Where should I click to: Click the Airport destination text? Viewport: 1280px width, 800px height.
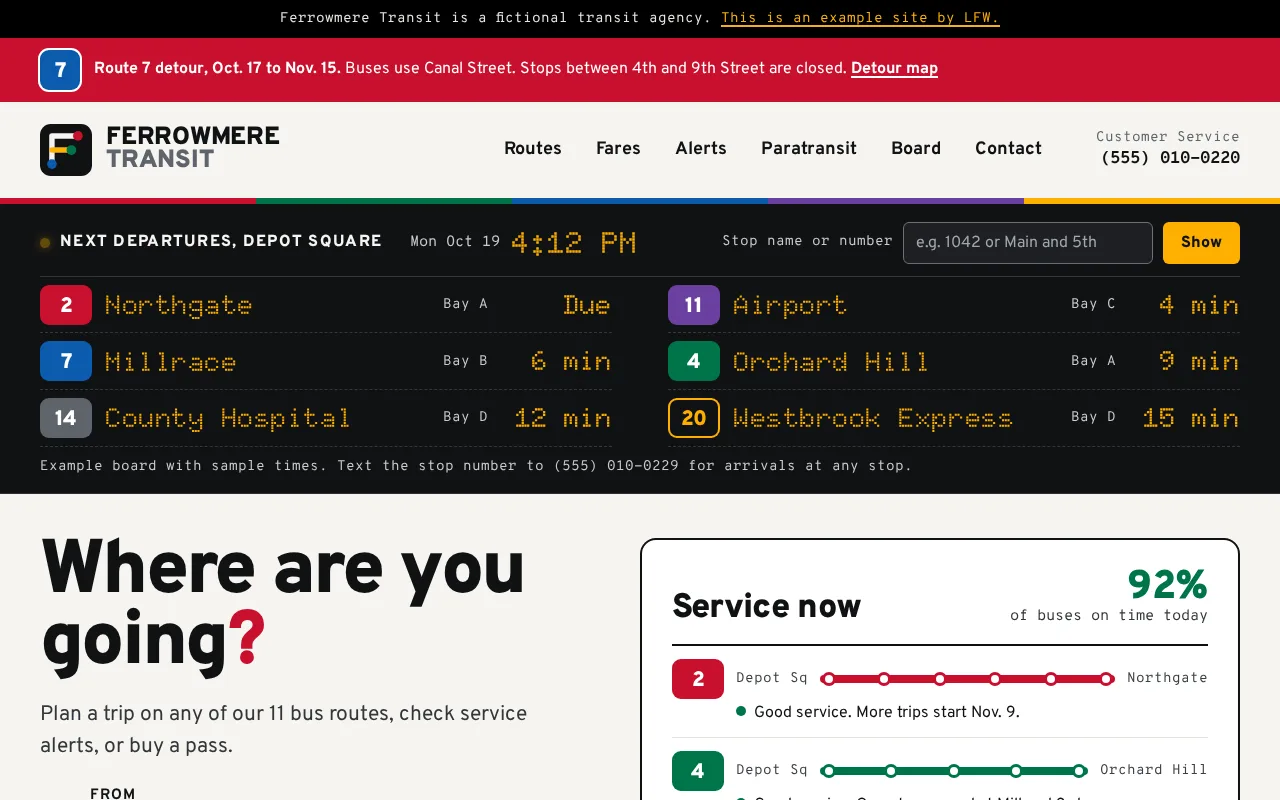point(790,305)
